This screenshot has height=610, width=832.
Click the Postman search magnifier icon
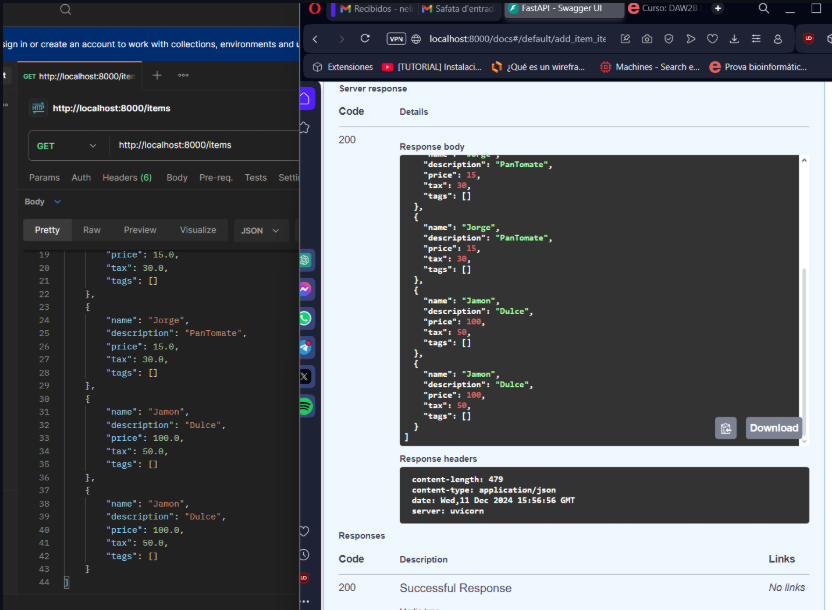65,9
